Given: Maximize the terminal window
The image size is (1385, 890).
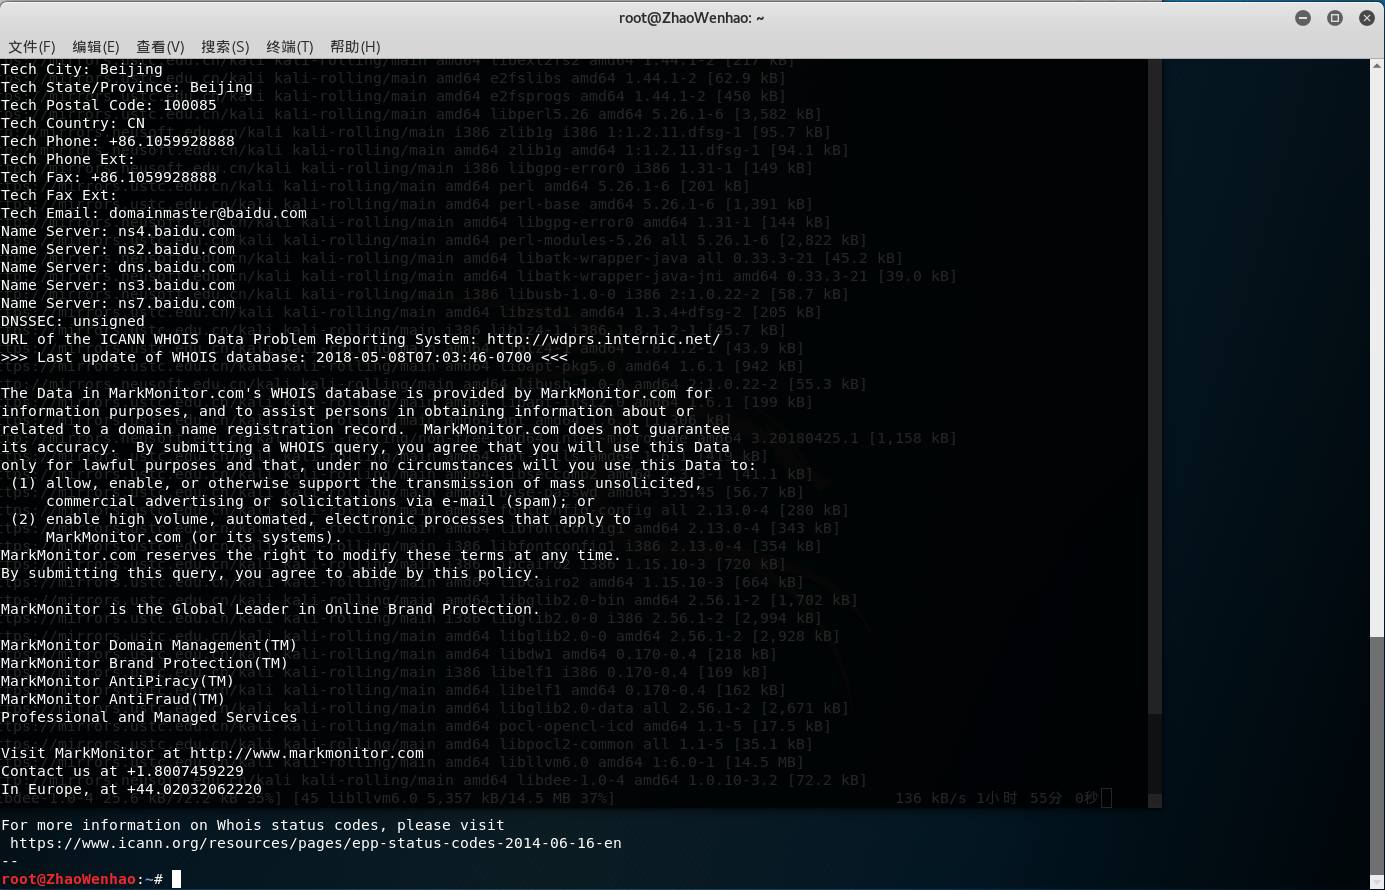Looking at the screenshot, I should point(1335,18).
